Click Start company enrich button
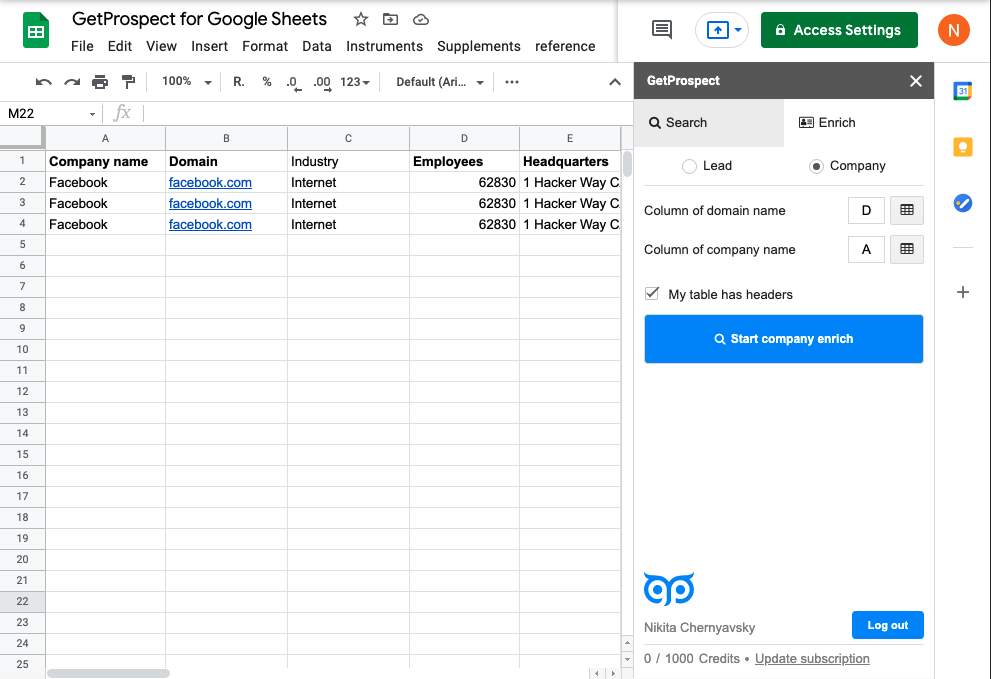The height and width of the screenshot is (679, 991). pyautogui.click(x=783, y=339)
